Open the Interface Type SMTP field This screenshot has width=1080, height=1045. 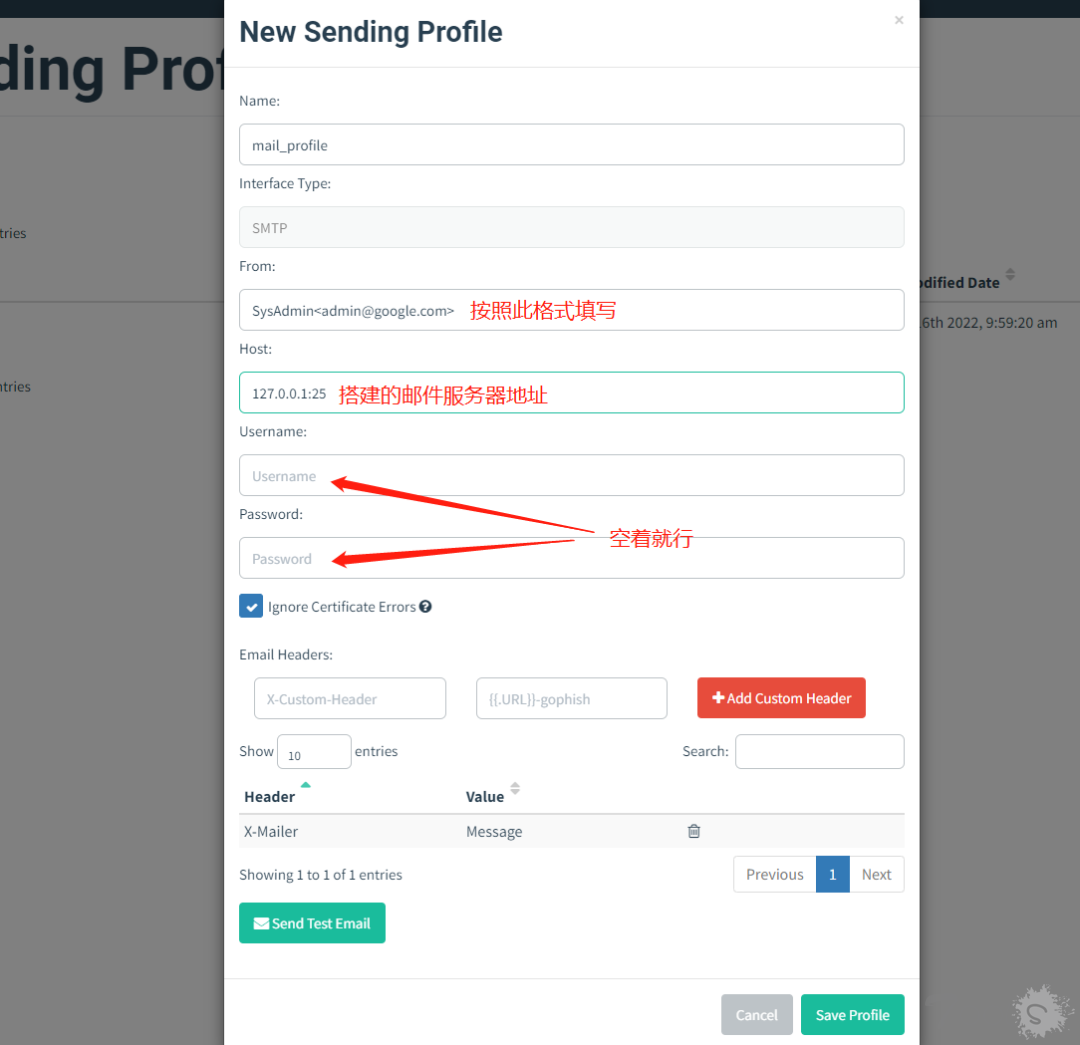(x=572, y=227)
